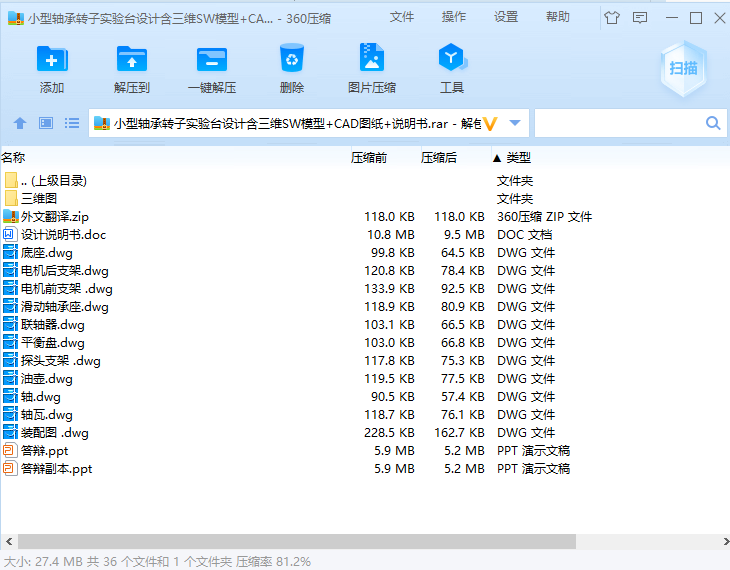Click the 解压到 (Extract to) icon
The image size is (730, 570).
click(x=132, y=59)
